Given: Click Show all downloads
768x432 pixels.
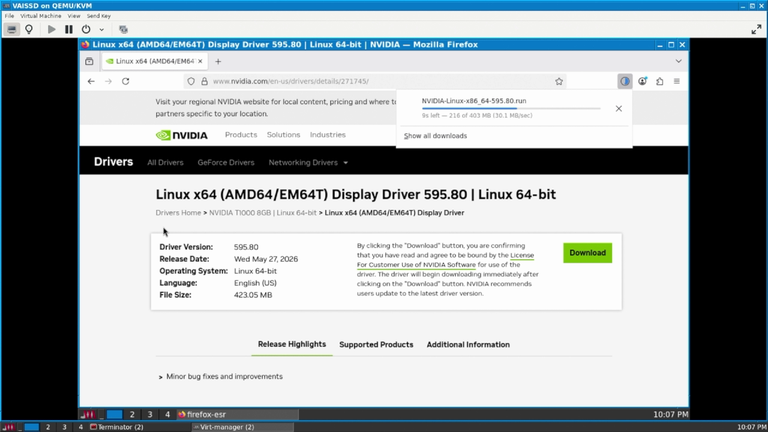Looking at the screenshot, I should point(435,136).
